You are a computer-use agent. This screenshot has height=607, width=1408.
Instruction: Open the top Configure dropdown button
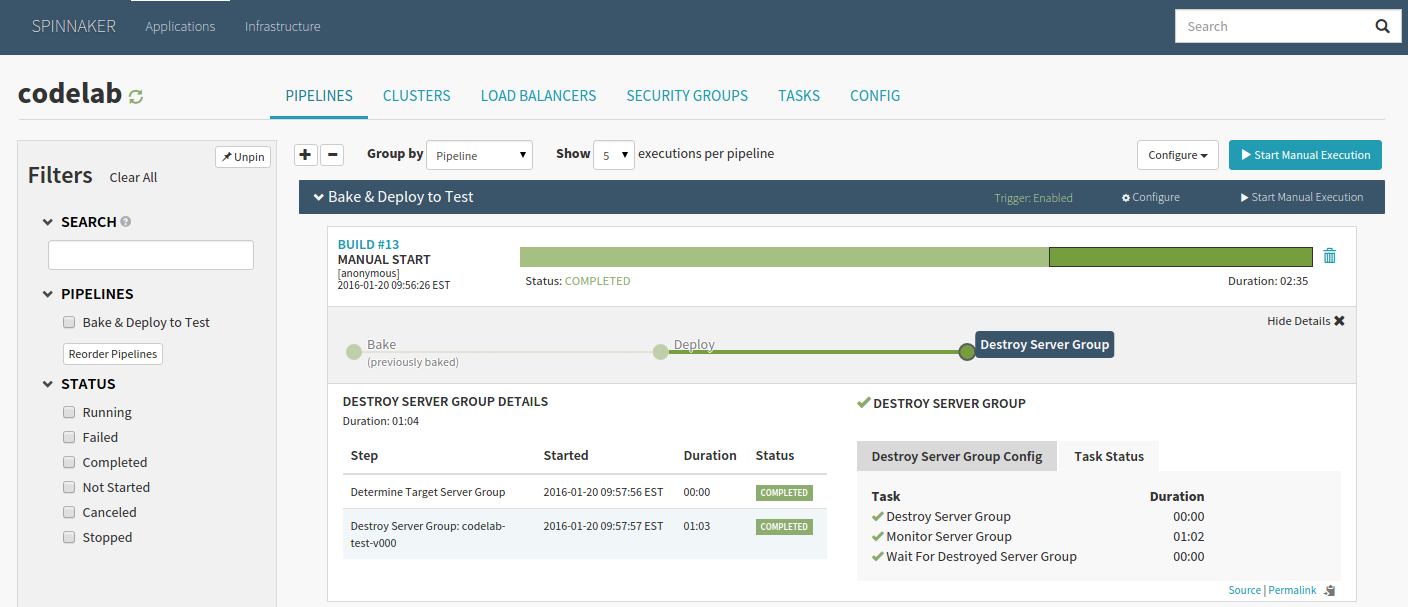click(1178, 155)
